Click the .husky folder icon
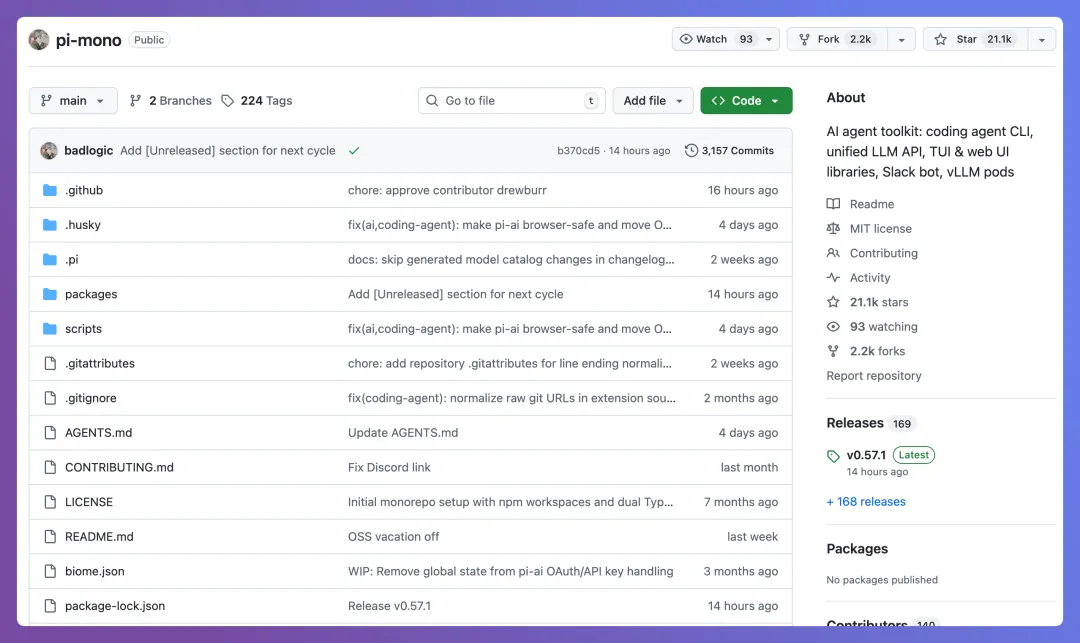 point(50,225)
